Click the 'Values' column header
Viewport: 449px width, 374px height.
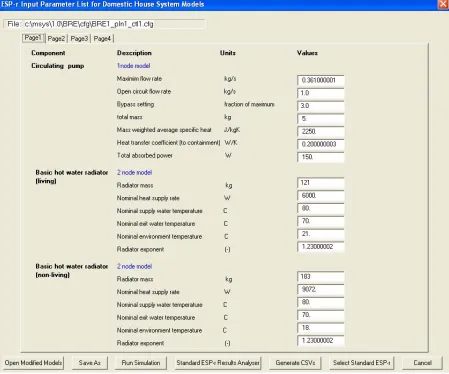pyautogui.click(x=307, y=53)
